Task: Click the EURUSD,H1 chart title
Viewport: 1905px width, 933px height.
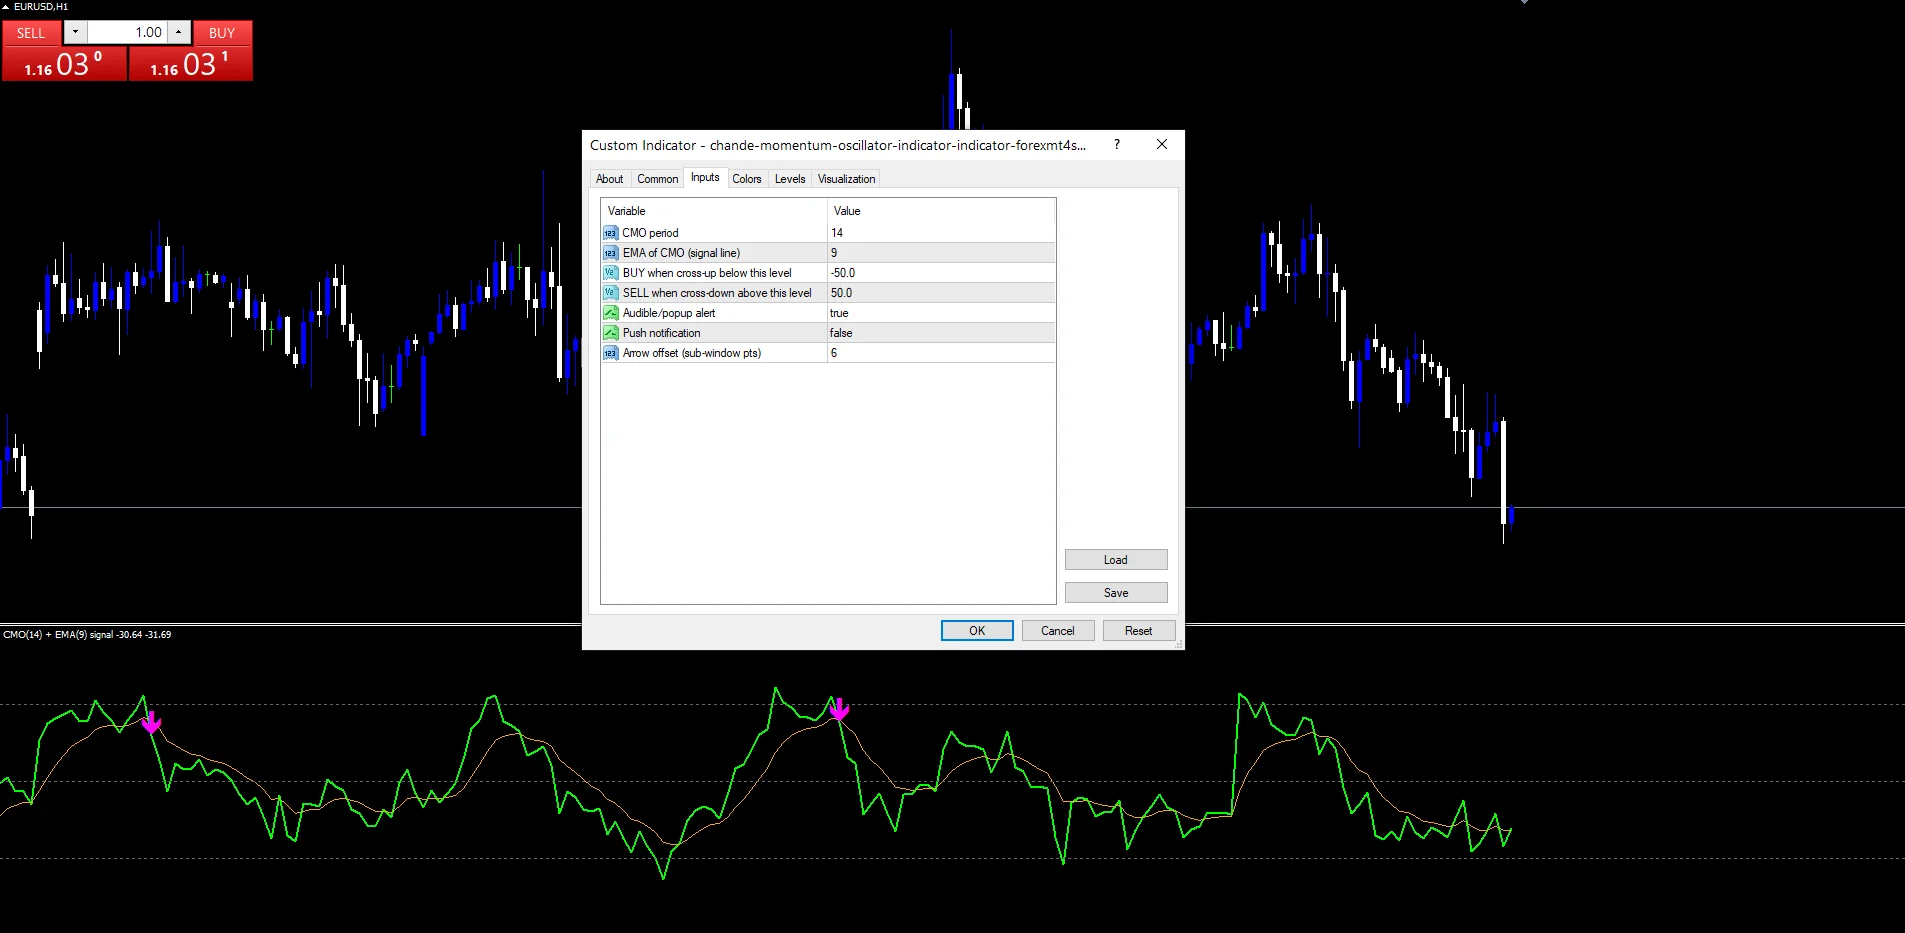Action: click(x=41, y=7)
